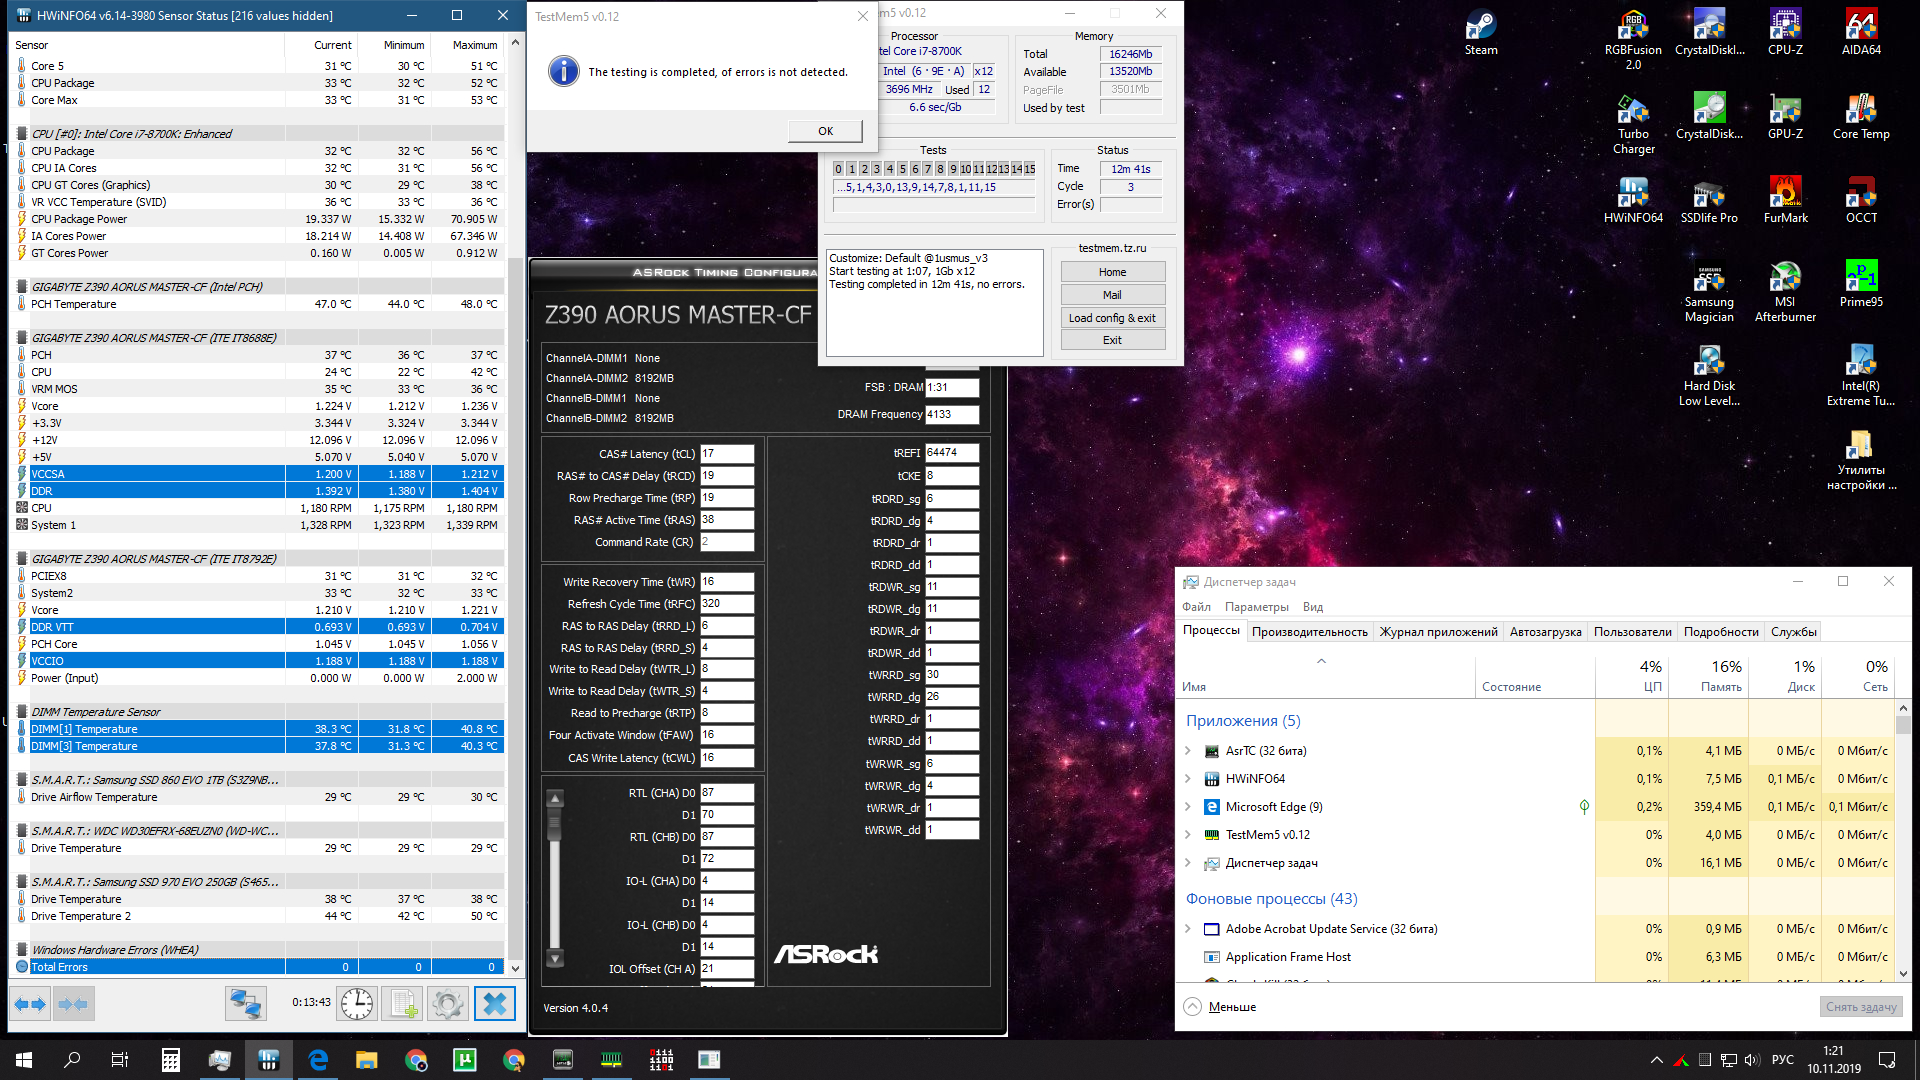Click the log file start icon

(403, 1003)
